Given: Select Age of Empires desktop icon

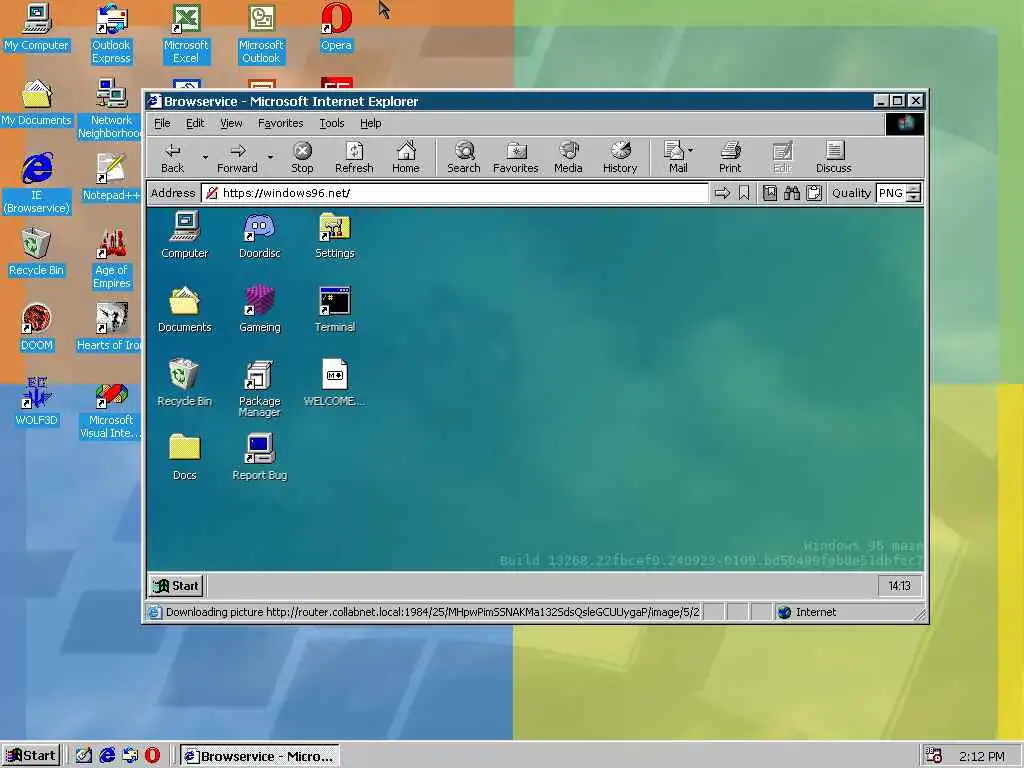Looking at the screenshot, I should tap(111, 259).
